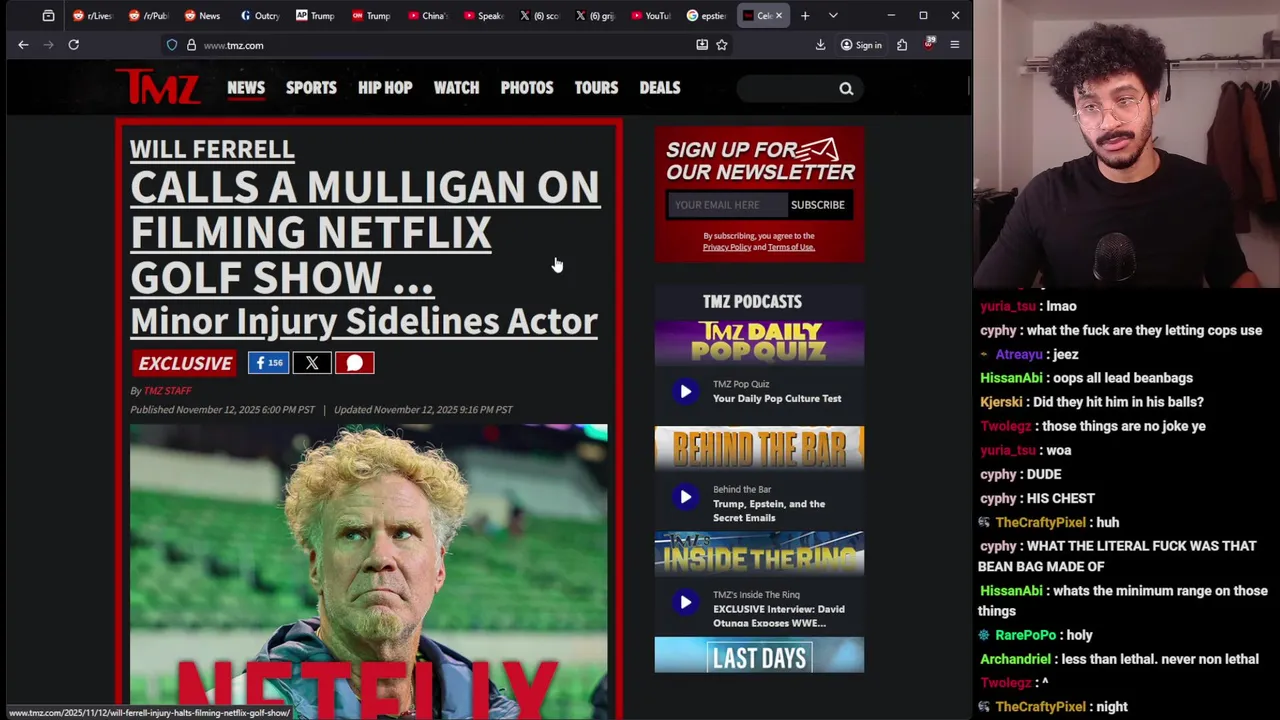
Task: Close the active TMZ tab
Action: click(778, 16)
